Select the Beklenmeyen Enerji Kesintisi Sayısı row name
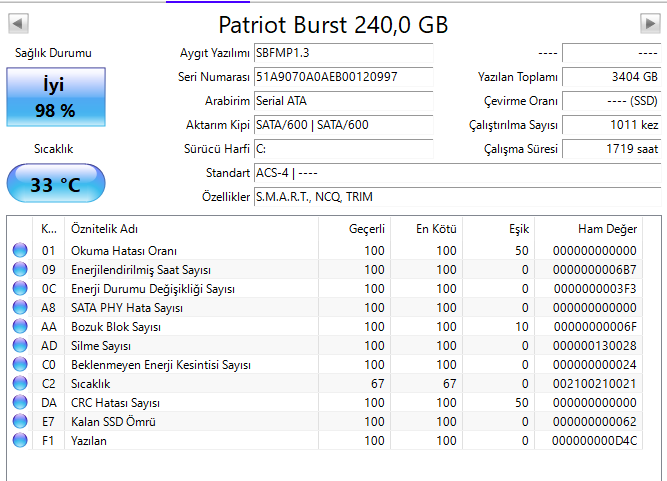The height and width of the screenshot is (481, 667). (161, 365)
